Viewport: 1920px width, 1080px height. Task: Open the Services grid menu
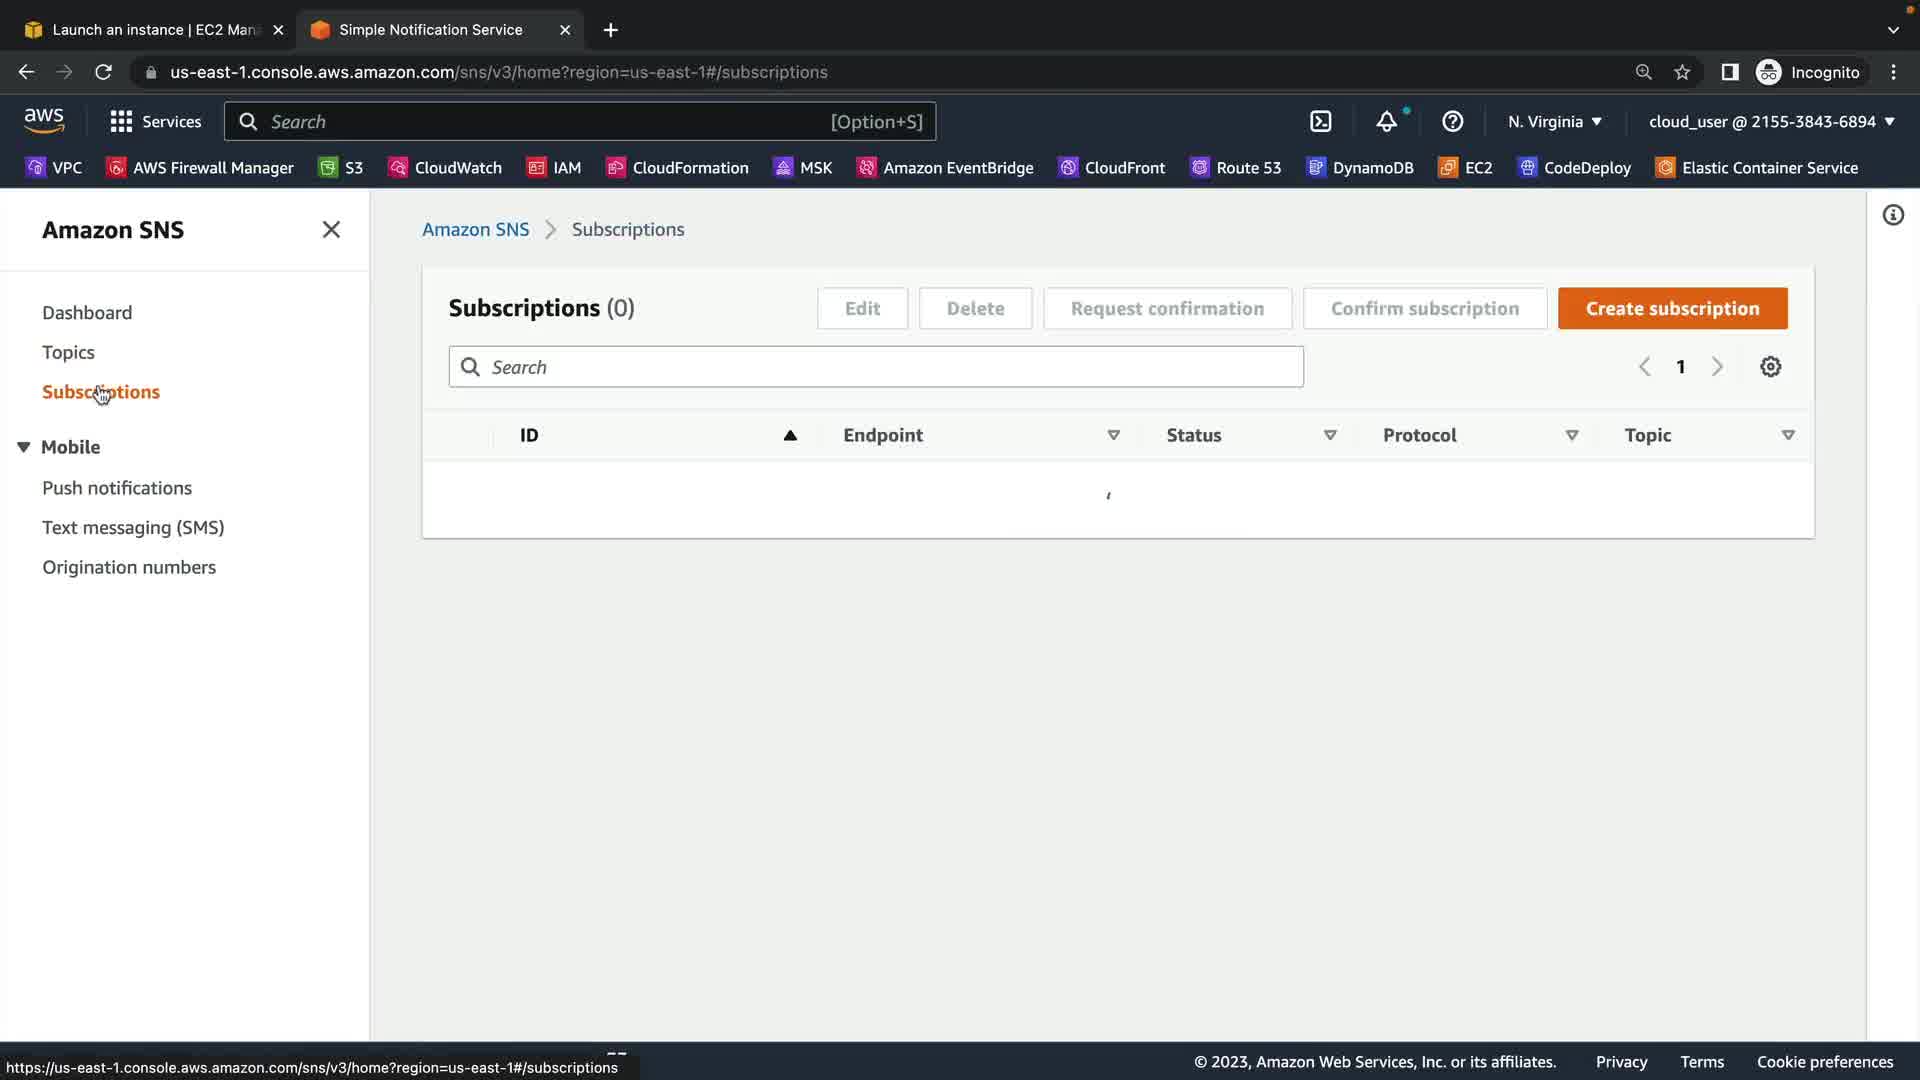(x=155, y=122)
